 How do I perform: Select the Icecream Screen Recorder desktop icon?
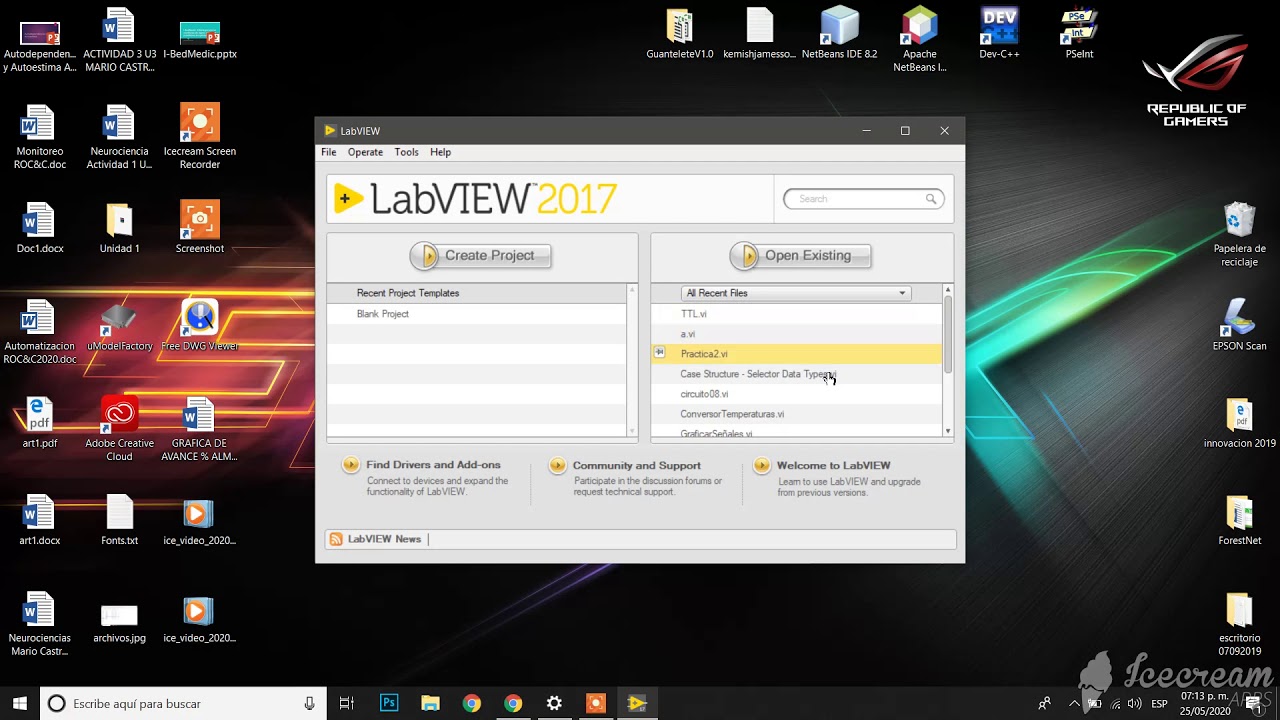(x=200, y=137)
